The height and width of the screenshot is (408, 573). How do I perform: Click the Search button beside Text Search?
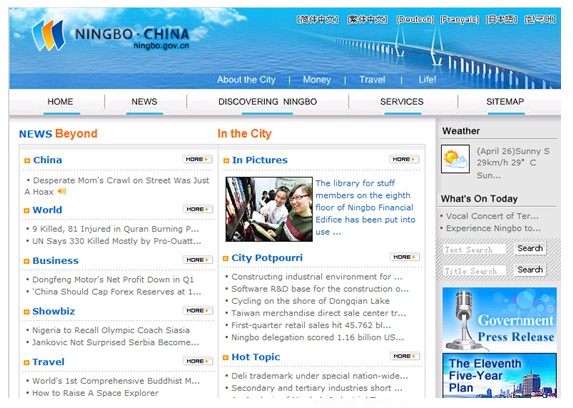point(530,248)
